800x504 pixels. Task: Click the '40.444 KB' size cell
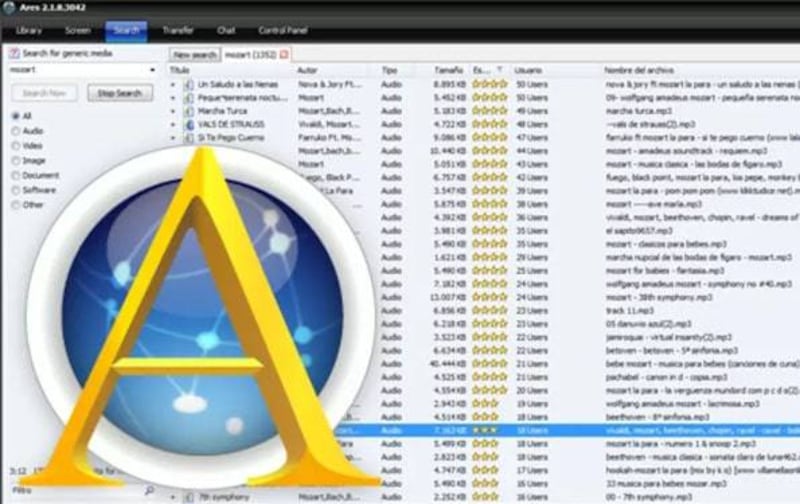pyautogui.click(x=448, y=364)
